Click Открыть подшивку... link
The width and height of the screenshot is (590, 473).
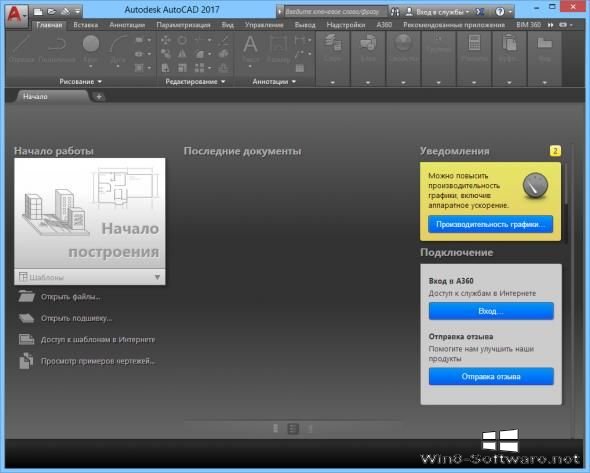tap(76, 318)
